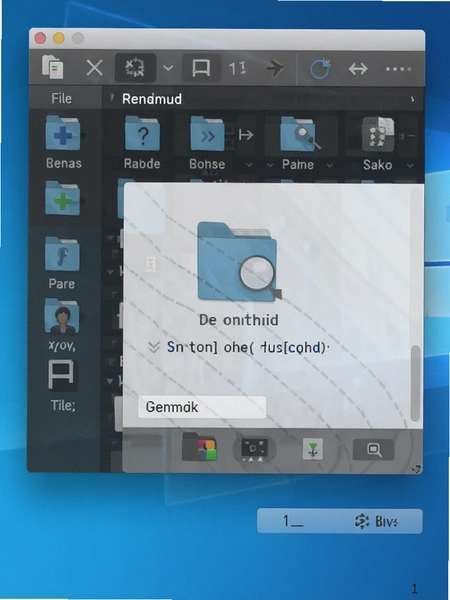Click the blue refresh circle icon

click(320, 69)
